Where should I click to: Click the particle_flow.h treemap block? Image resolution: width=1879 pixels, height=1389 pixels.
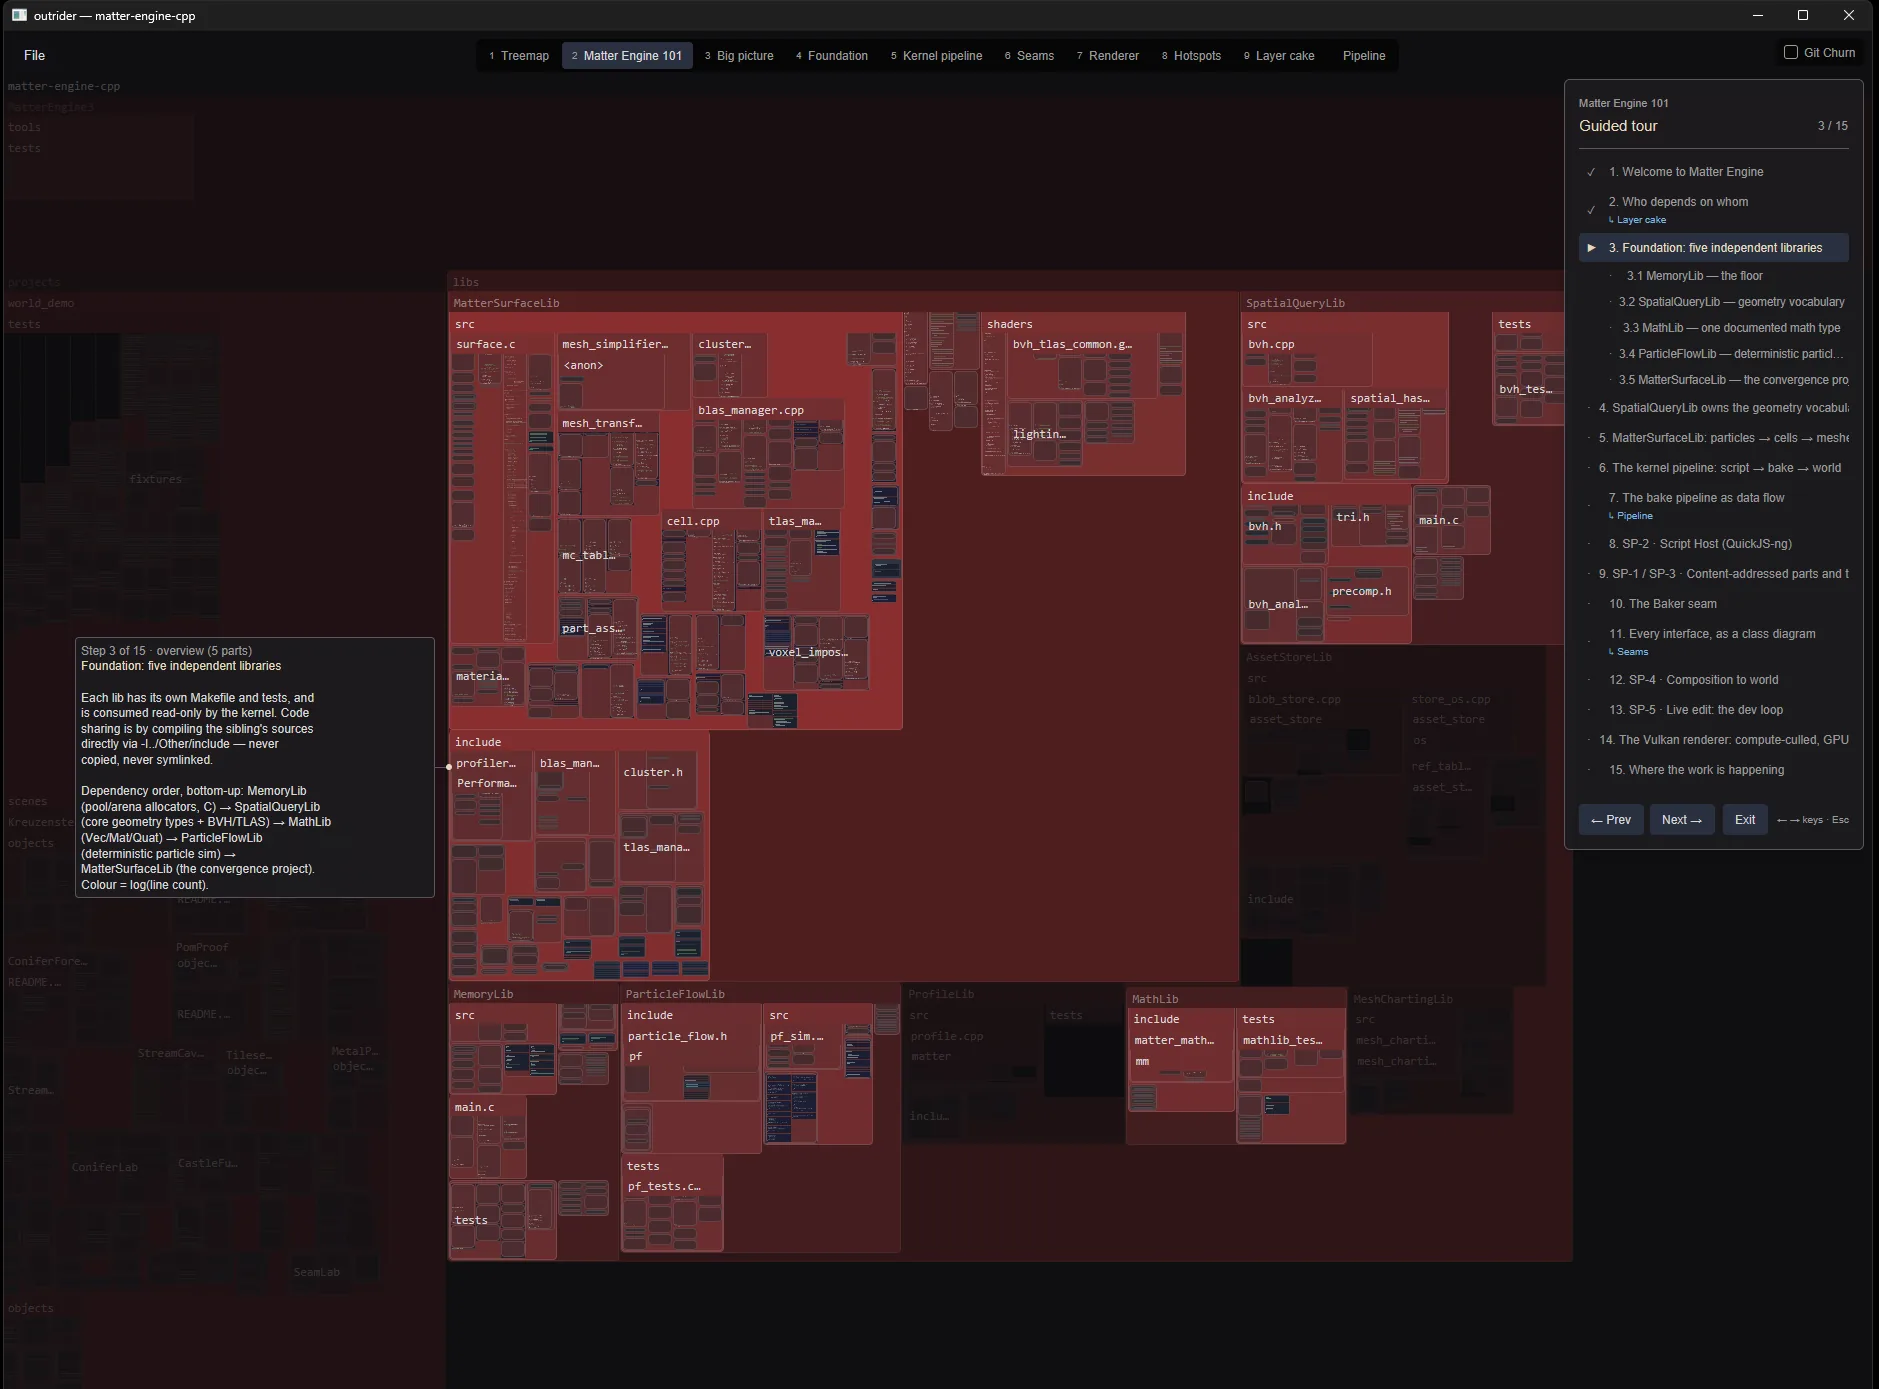pos(690,1063)
